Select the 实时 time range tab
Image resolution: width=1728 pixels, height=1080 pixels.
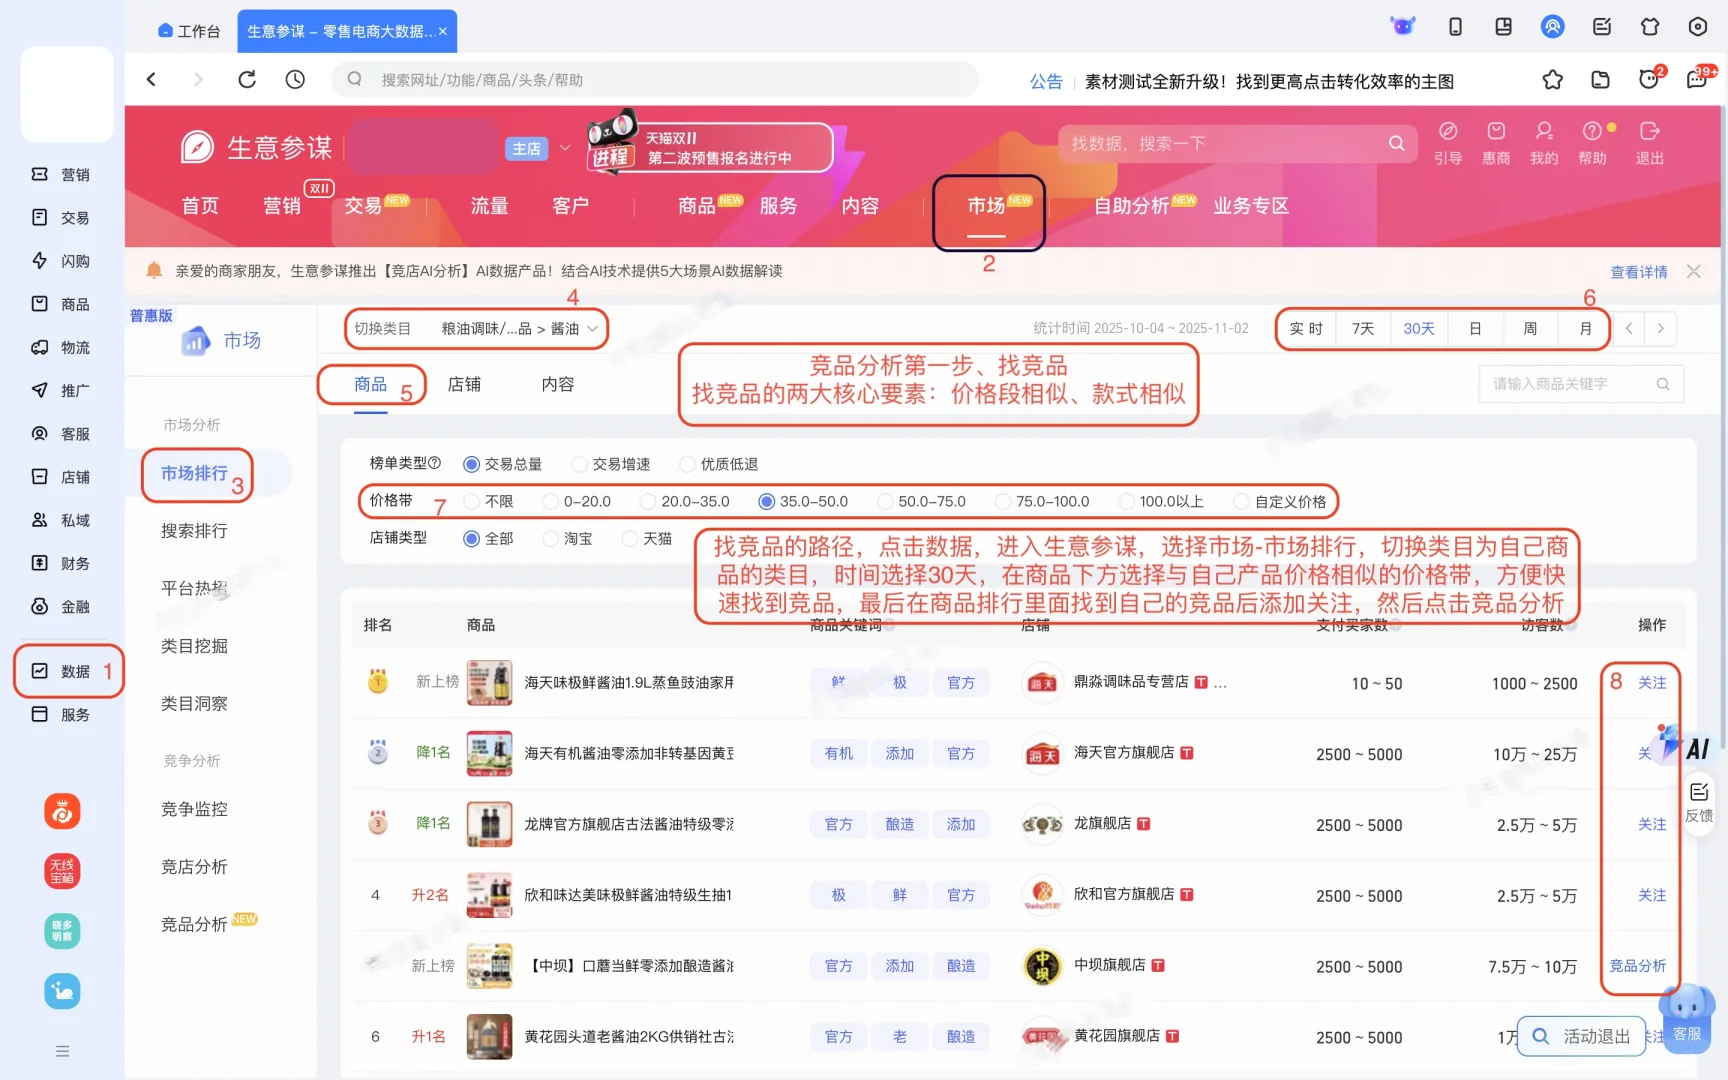1306,328
